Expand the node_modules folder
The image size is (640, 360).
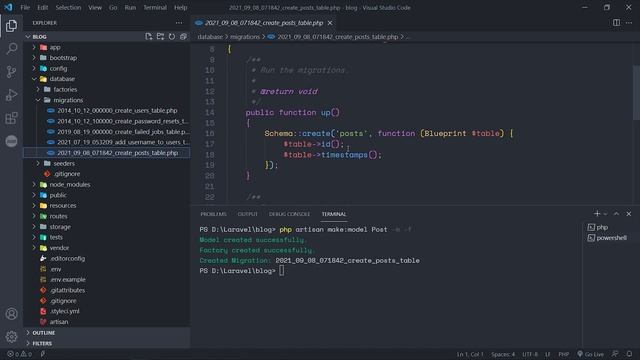107,184
